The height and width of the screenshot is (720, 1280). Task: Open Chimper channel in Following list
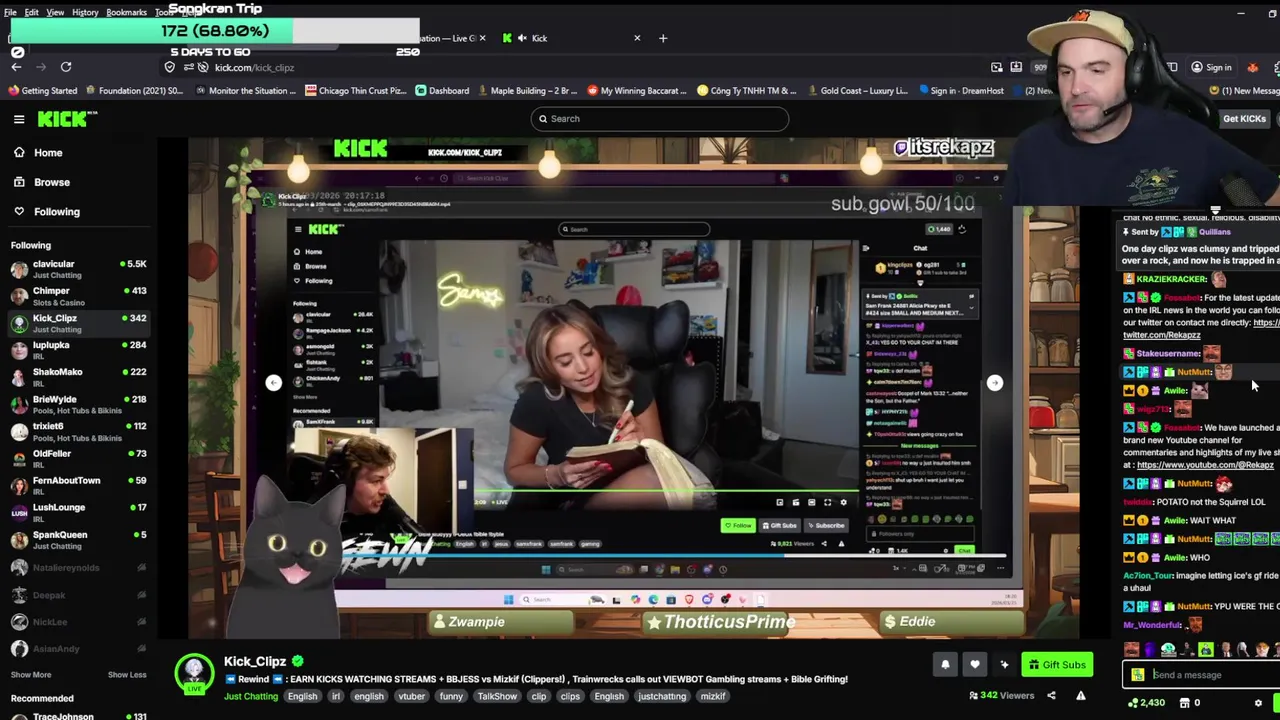(78, 296)
